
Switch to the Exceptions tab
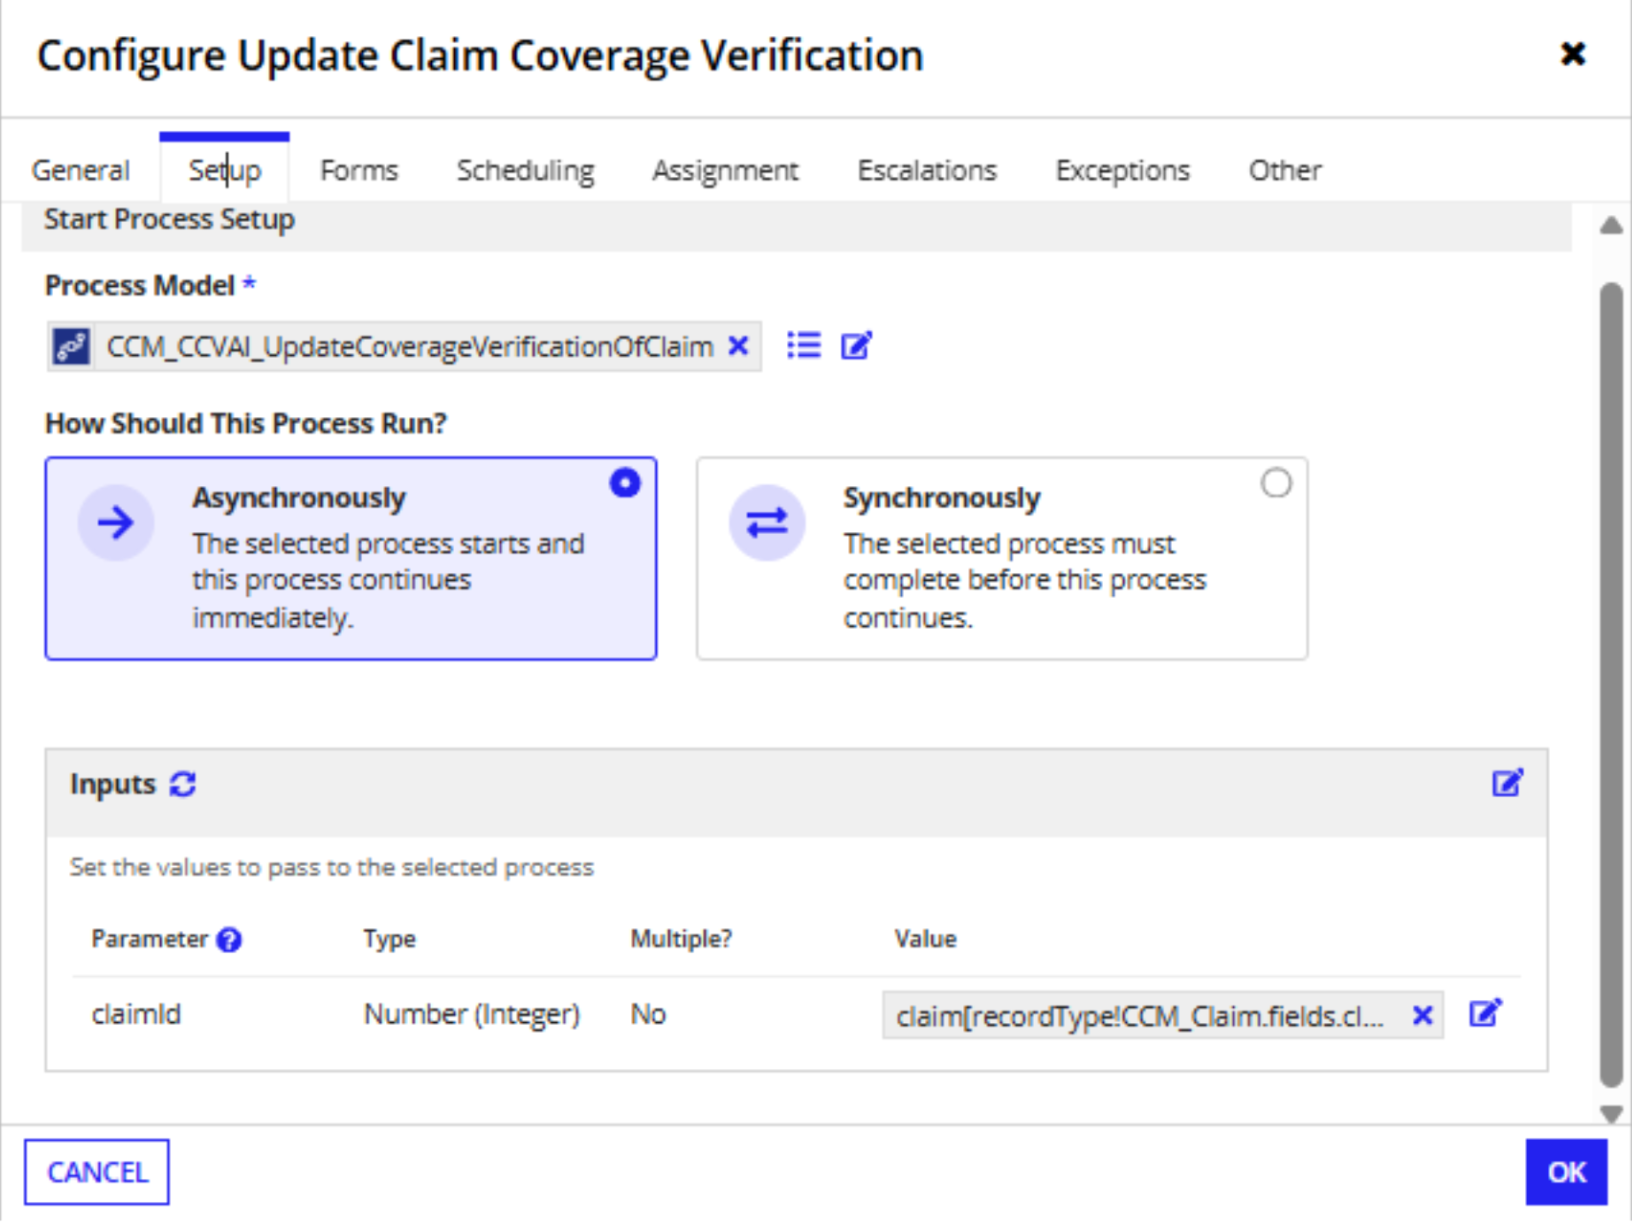point(1123,170)
